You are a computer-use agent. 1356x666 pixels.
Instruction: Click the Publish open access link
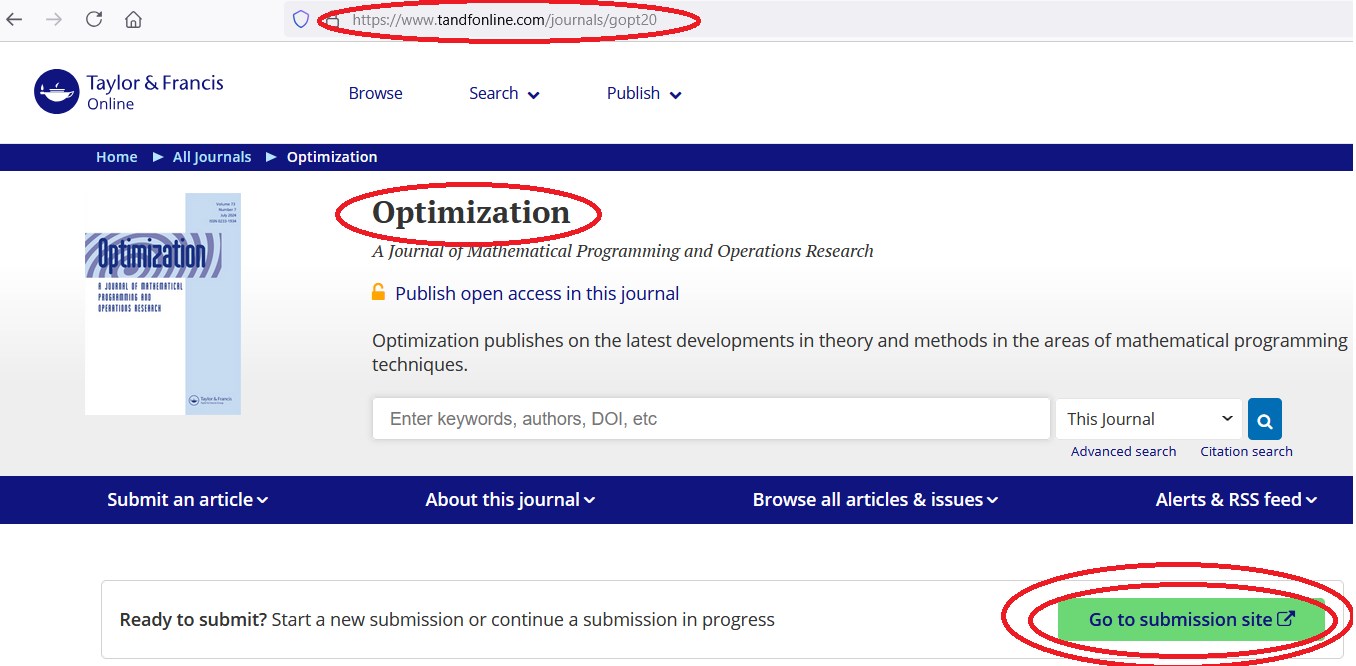[537, 294]
